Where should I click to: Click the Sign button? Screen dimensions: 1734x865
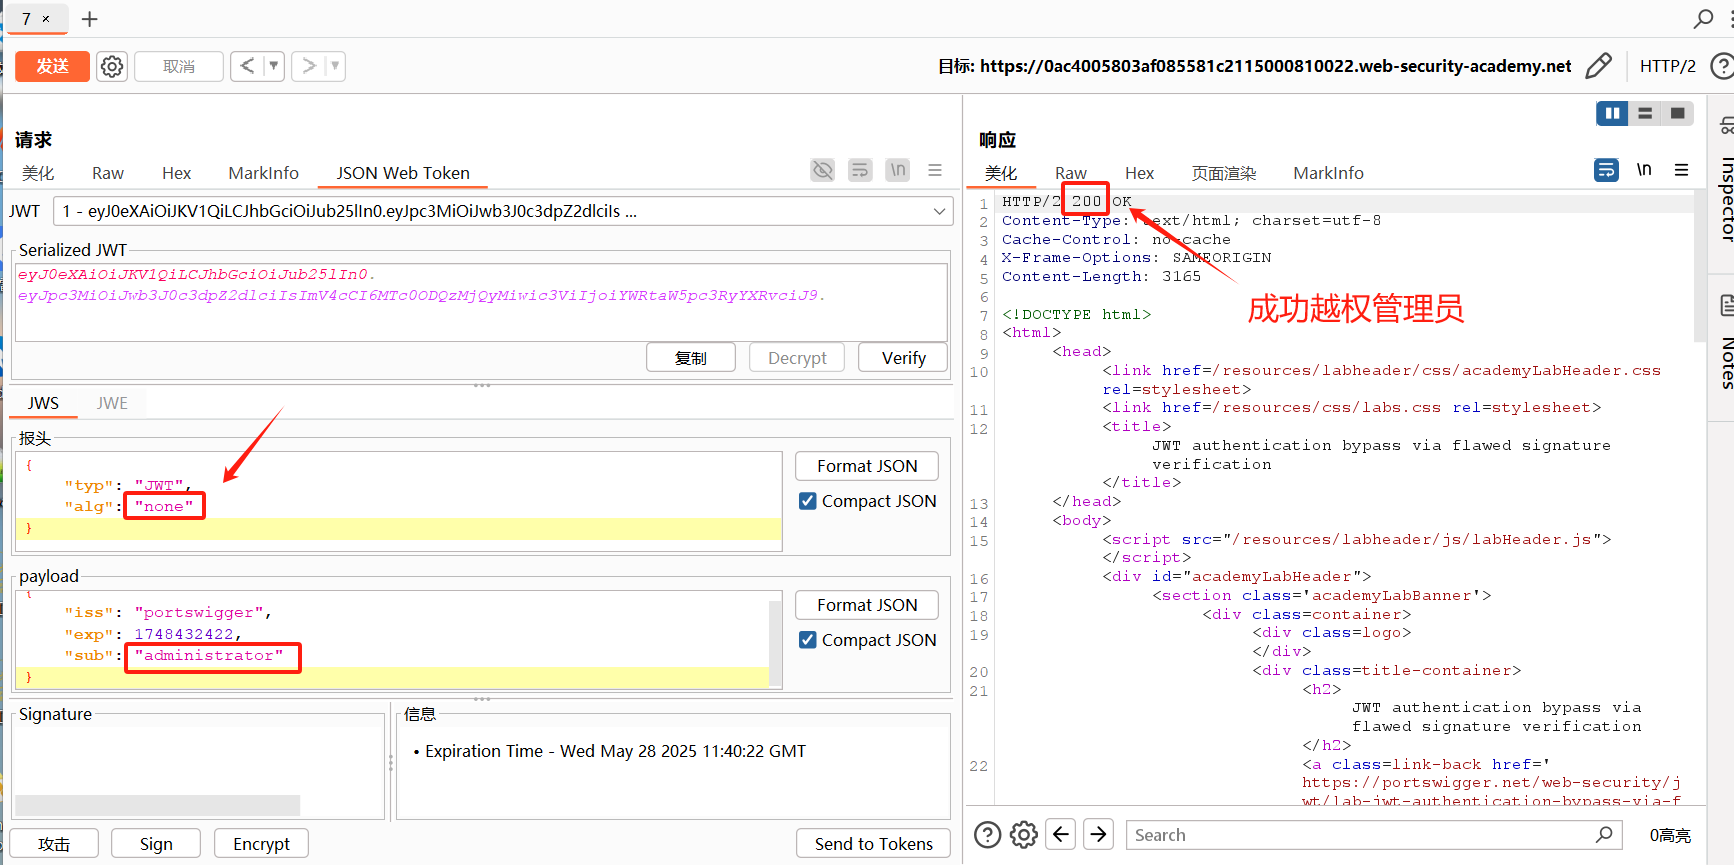[156, 844]
